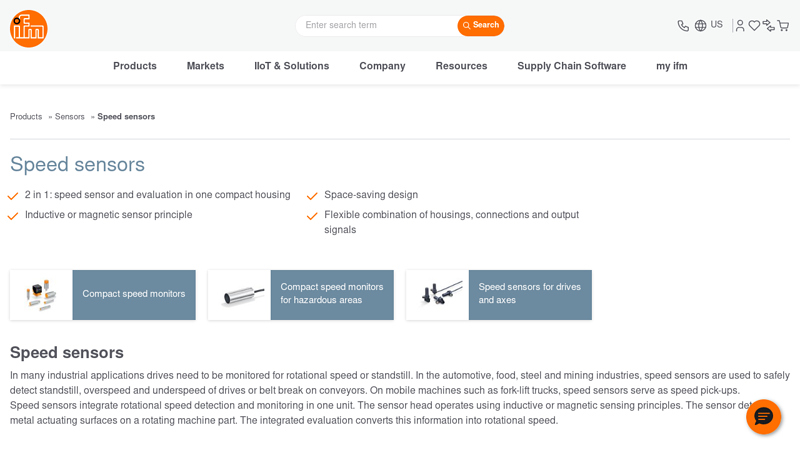
Task: Focus the search term input field
Action: point(376,26)
